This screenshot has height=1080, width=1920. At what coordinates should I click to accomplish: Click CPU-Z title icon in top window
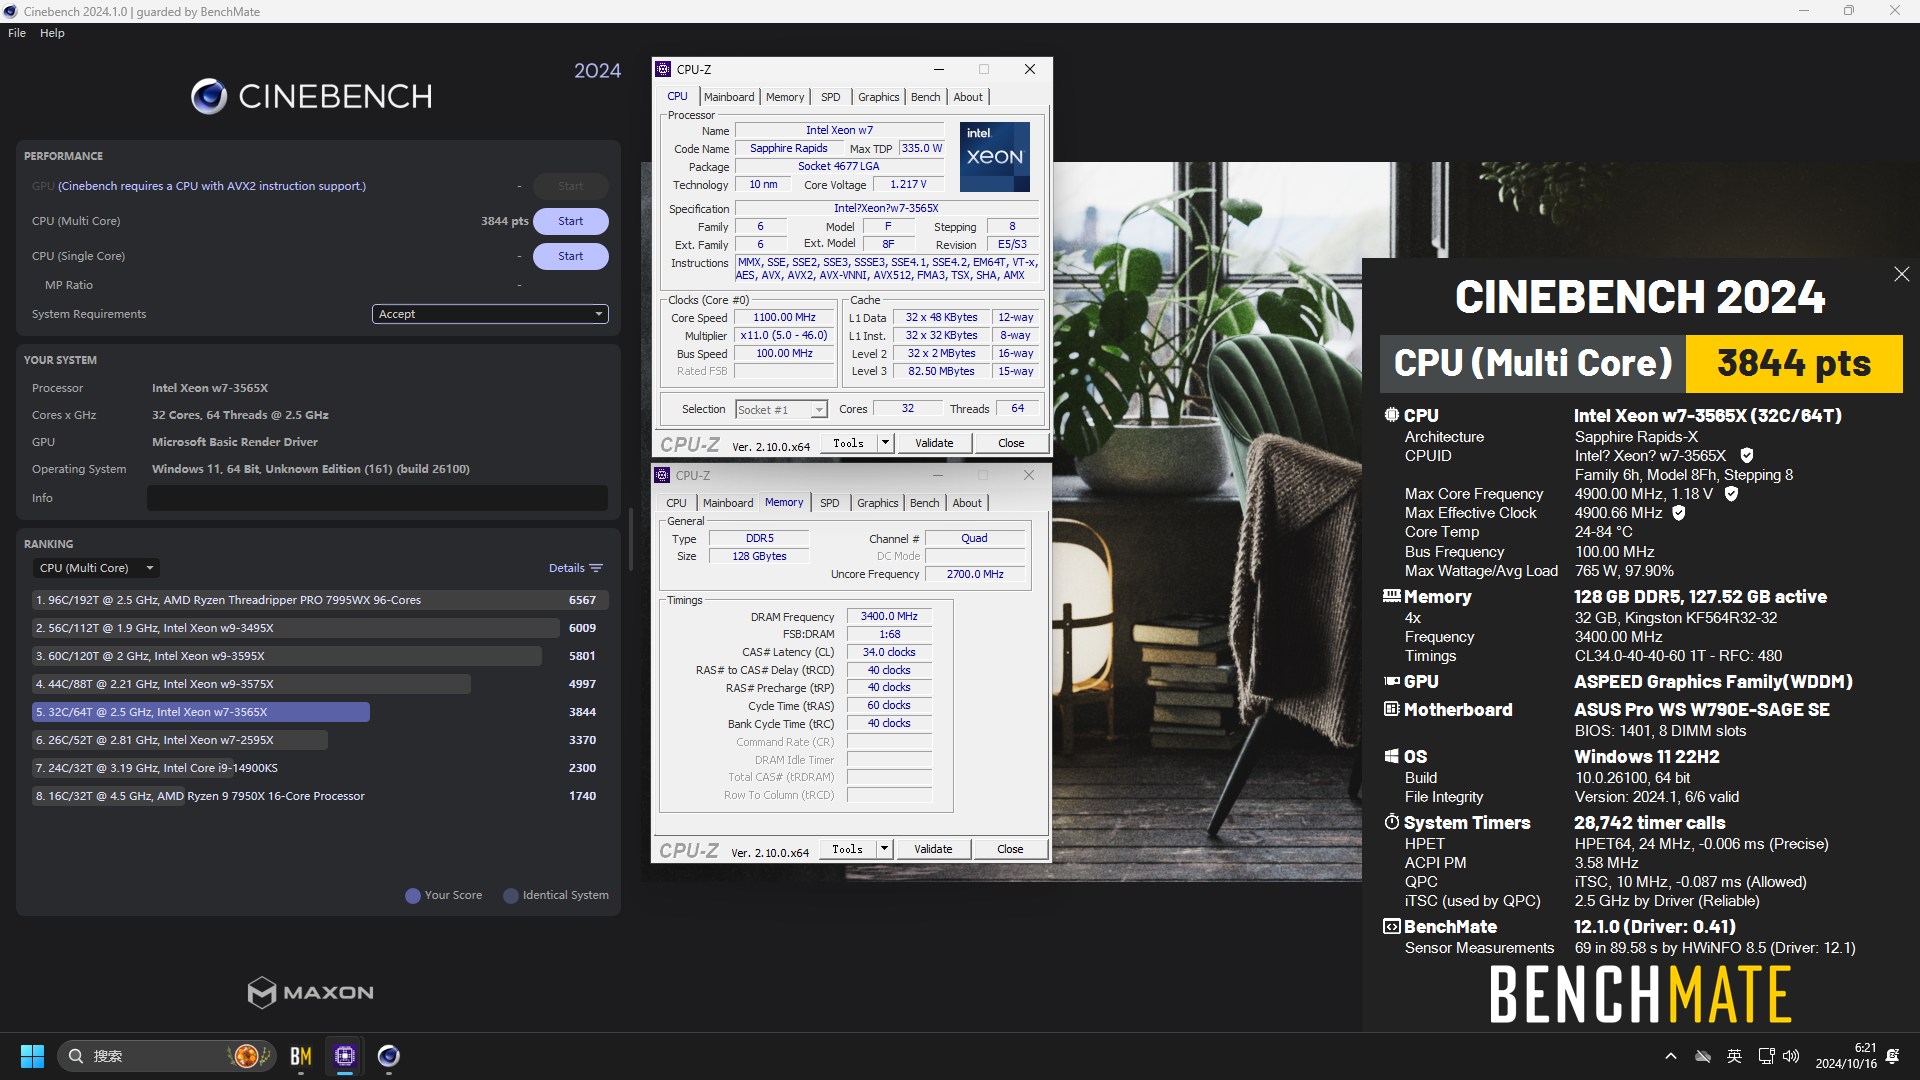(663, 69)
